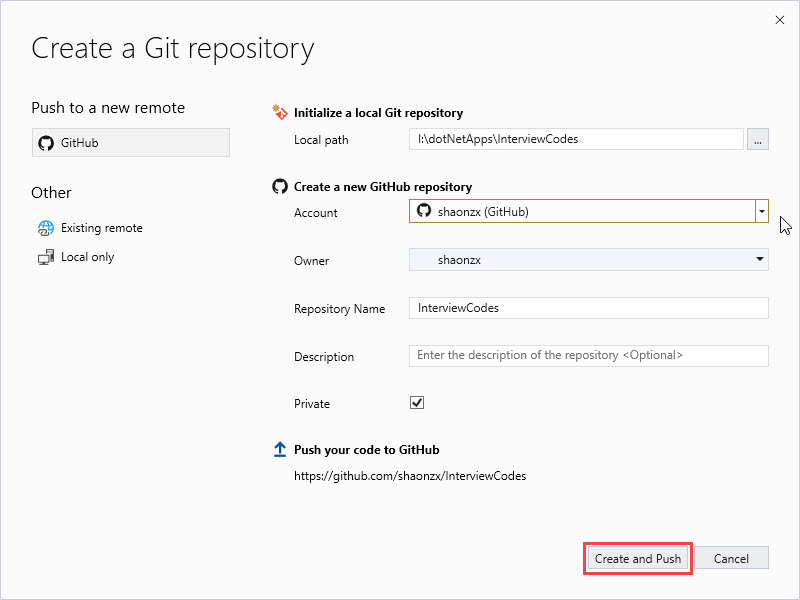
Task: Click the Push your code upload arrow icon
Action: [x=280, y=450]
